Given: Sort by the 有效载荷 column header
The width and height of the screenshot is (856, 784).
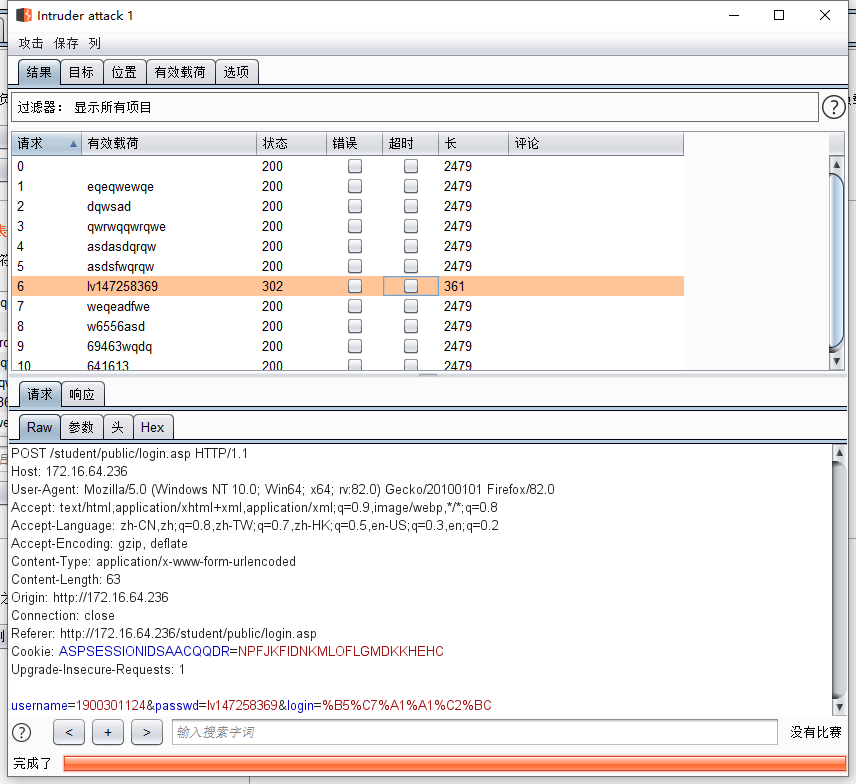Looking at the screenshot, I should [169, 144].
